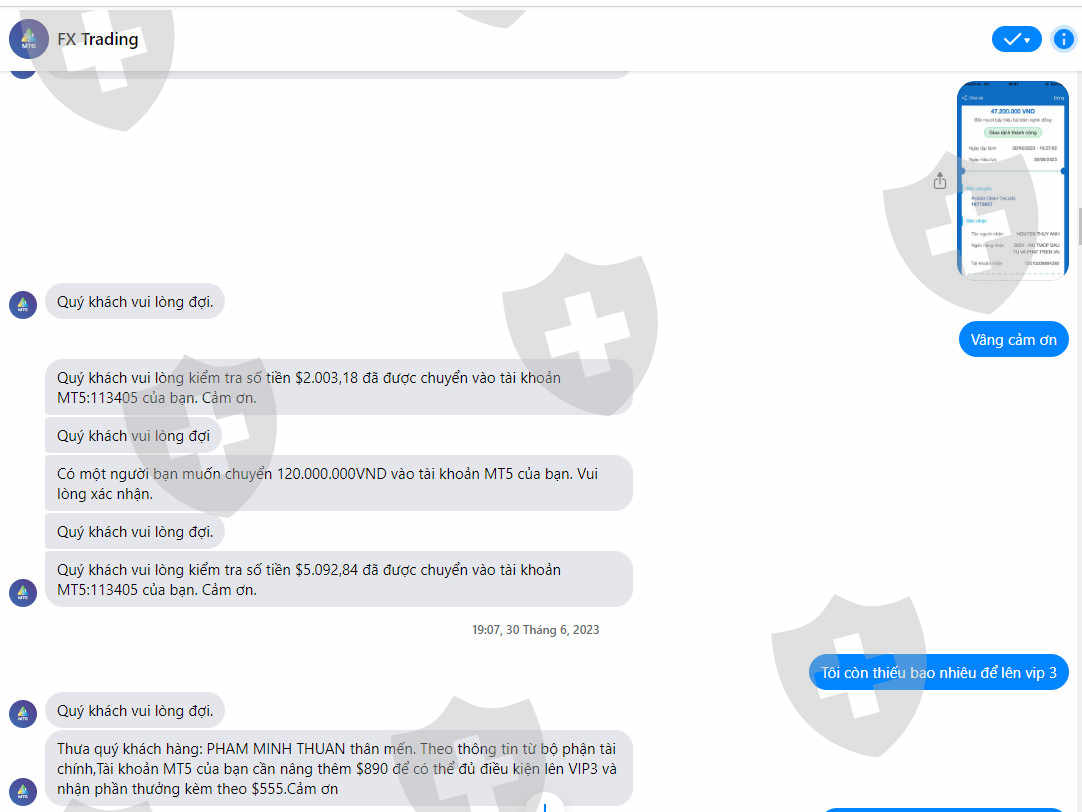Click the 19:07, 30 Tháng 6, 2023 timestamp
1082x812 pixels.
(x=535, y=630)
